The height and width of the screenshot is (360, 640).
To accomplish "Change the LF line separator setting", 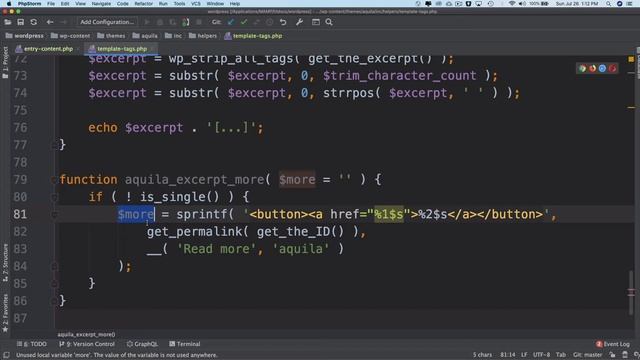I will pos(524,355).
